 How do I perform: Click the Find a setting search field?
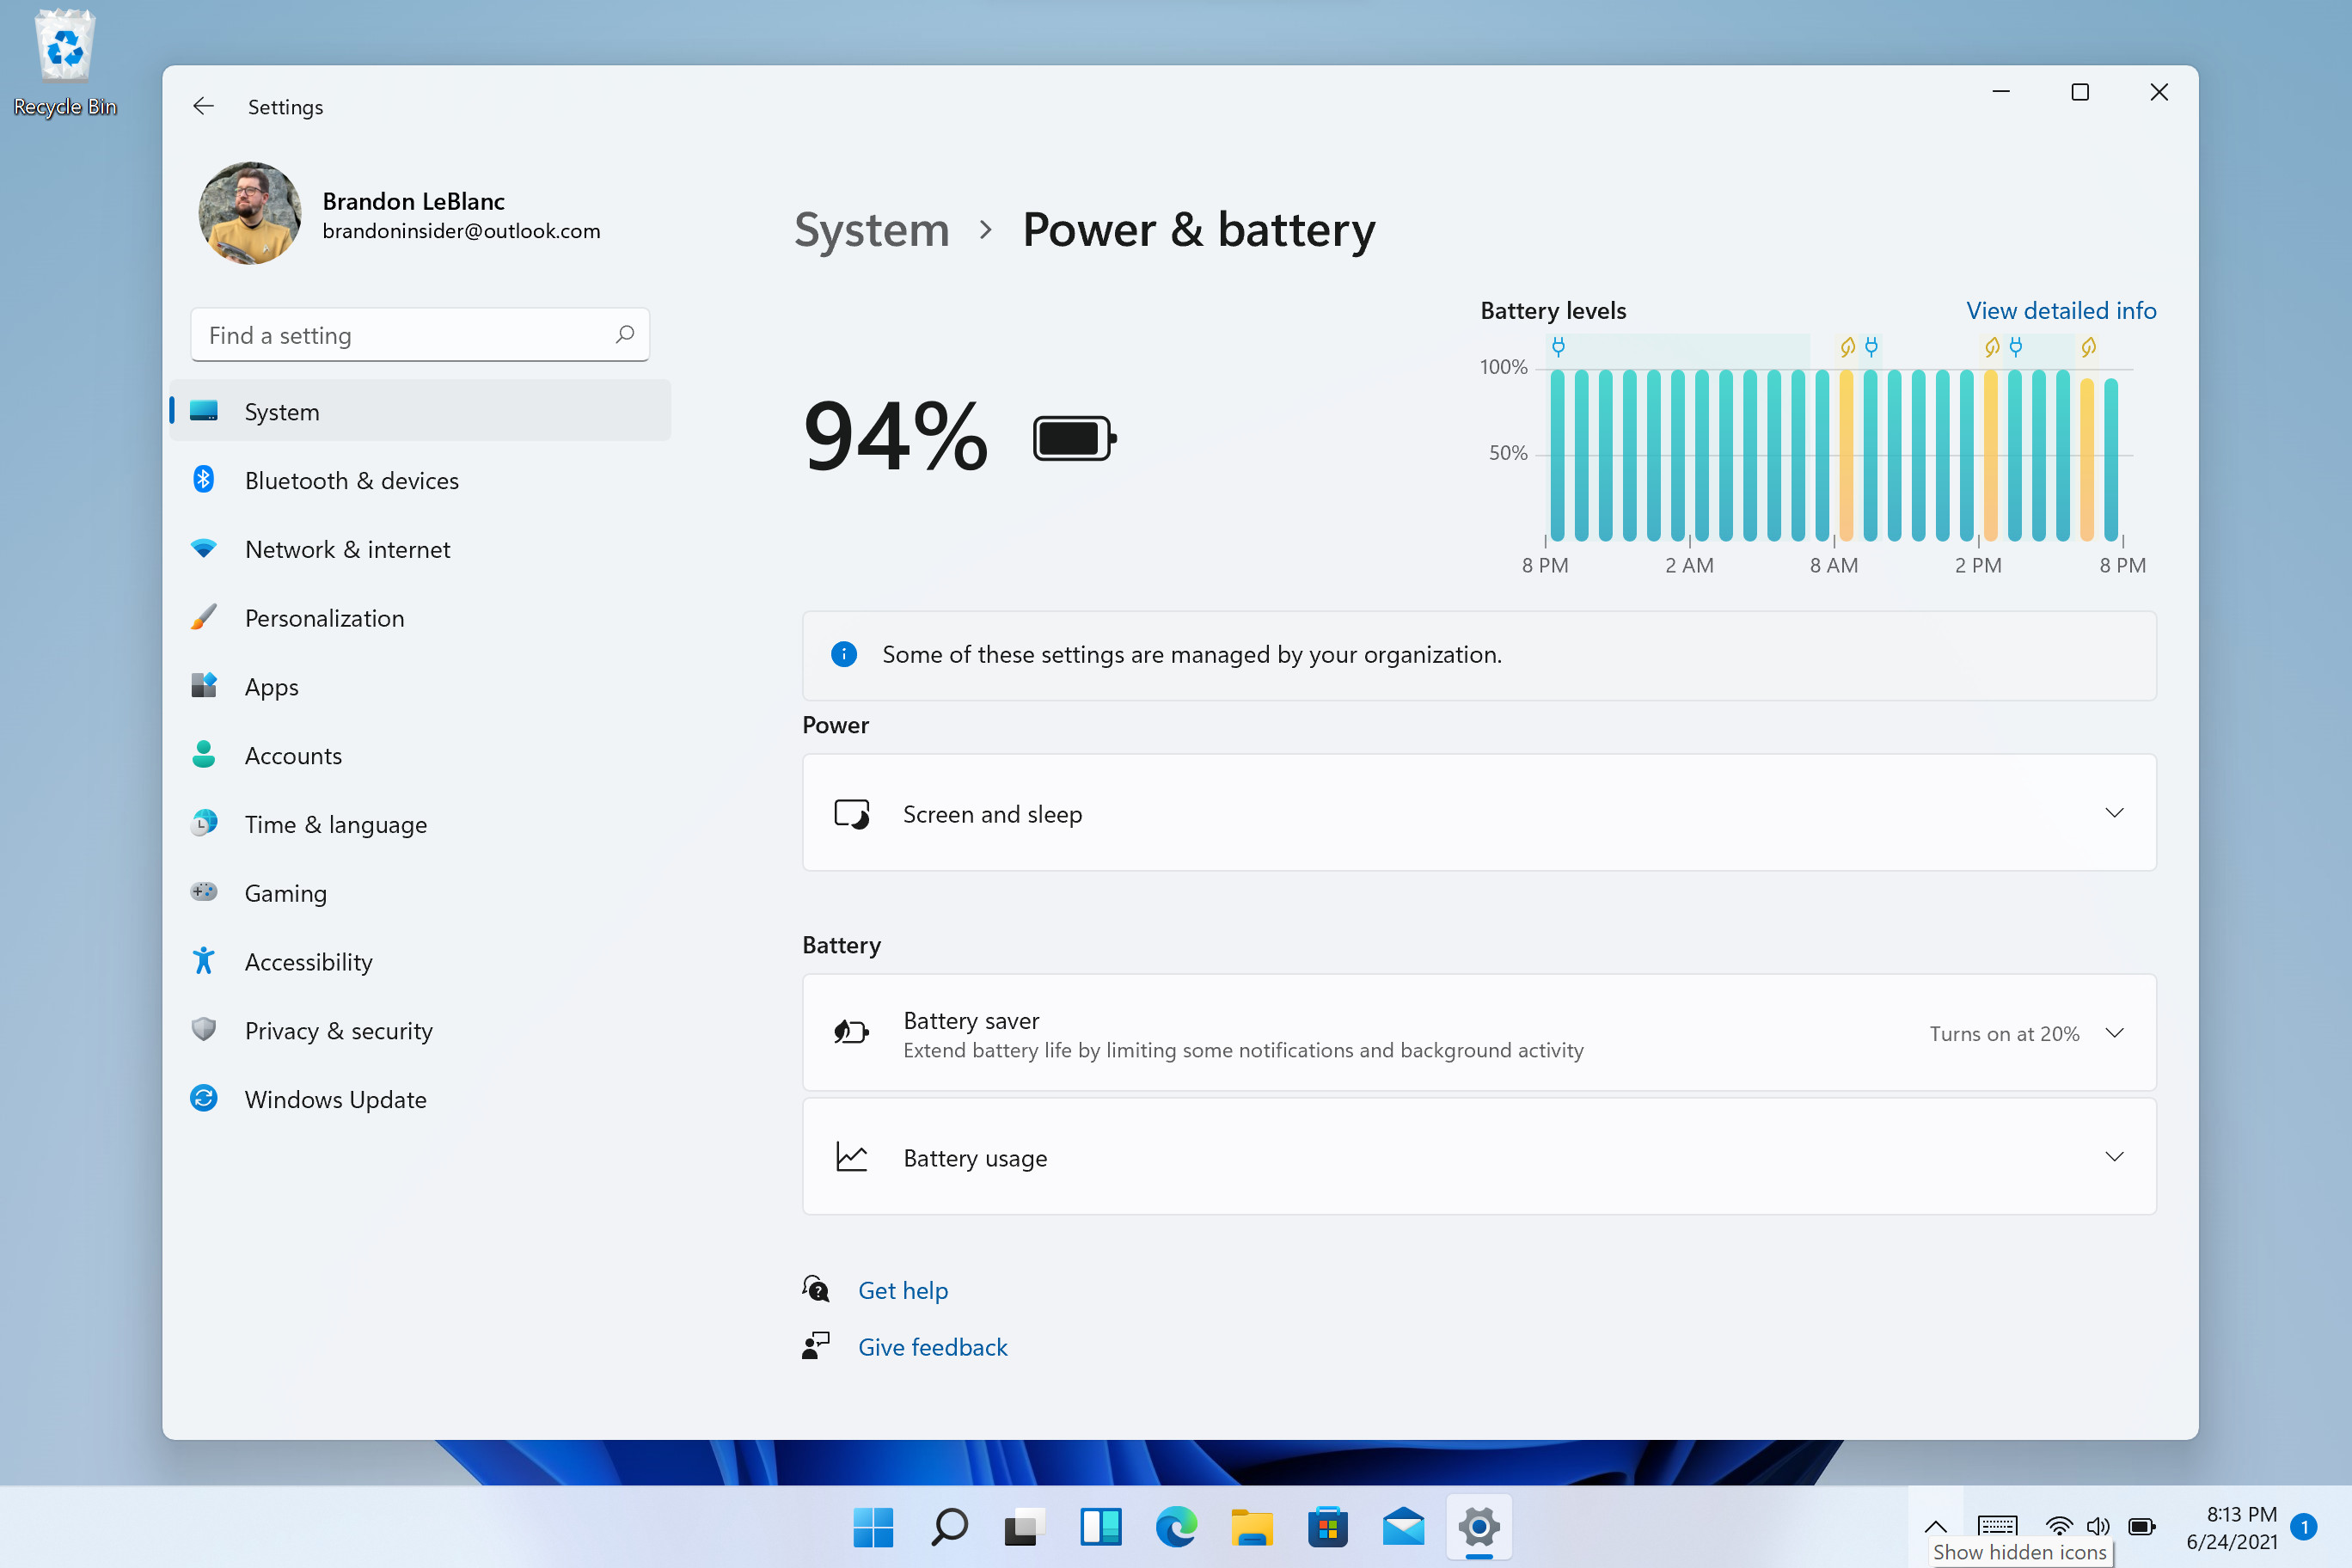click(x=419, y=334)
